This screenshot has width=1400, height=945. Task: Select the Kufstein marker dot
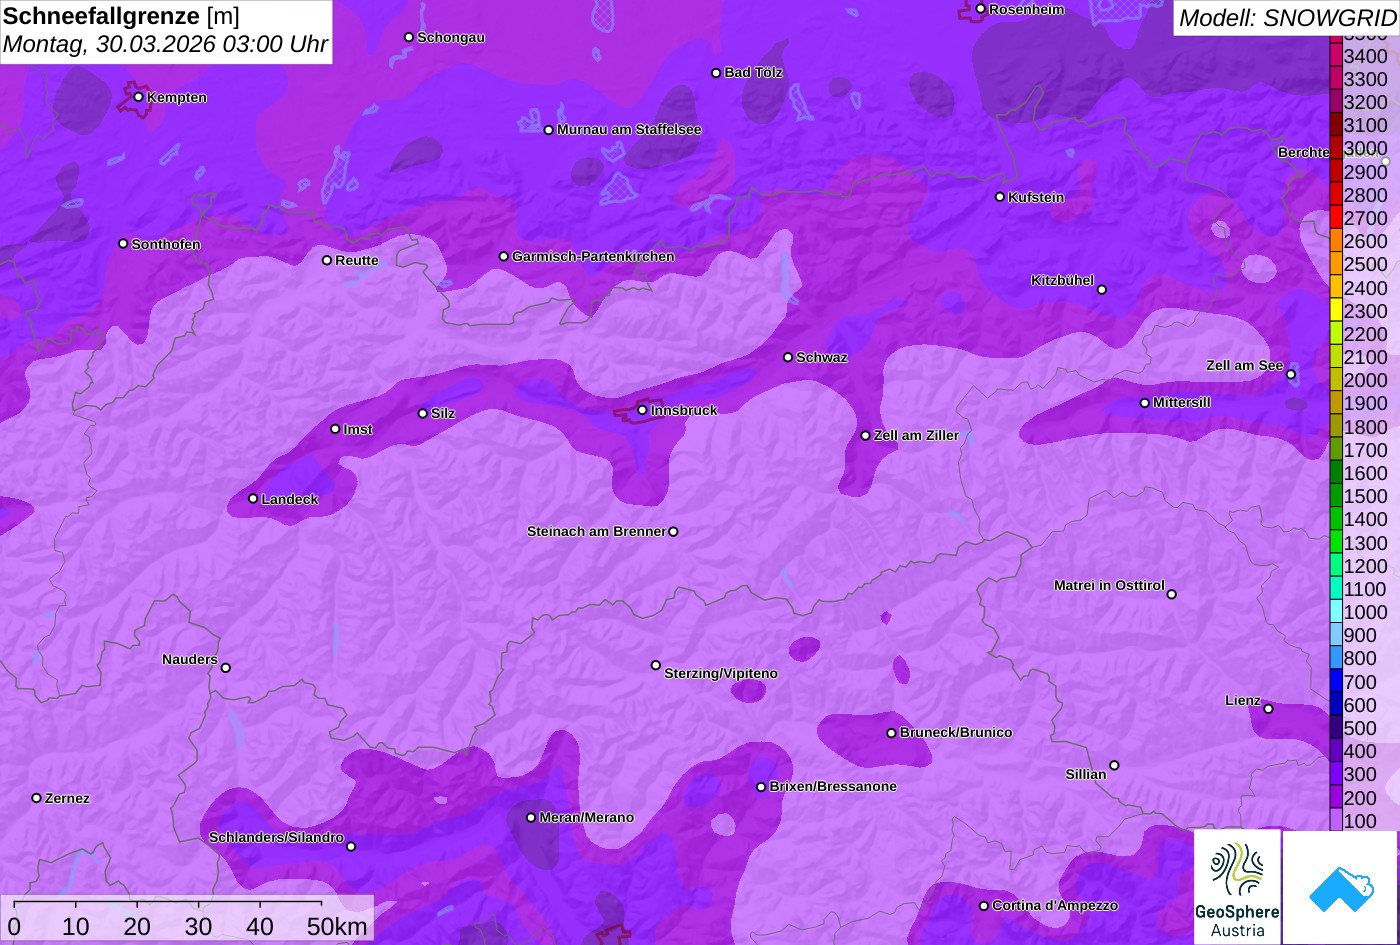tap(999, 197)
